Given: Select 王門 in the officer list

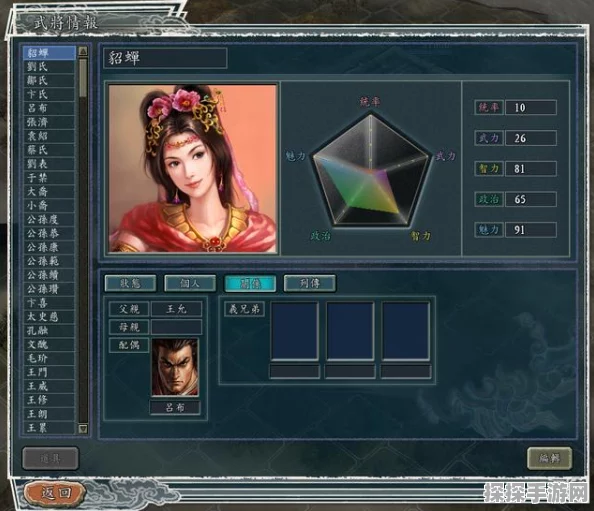Looking at the screenshot, I should pyautogui.click(x=49, y=372).
